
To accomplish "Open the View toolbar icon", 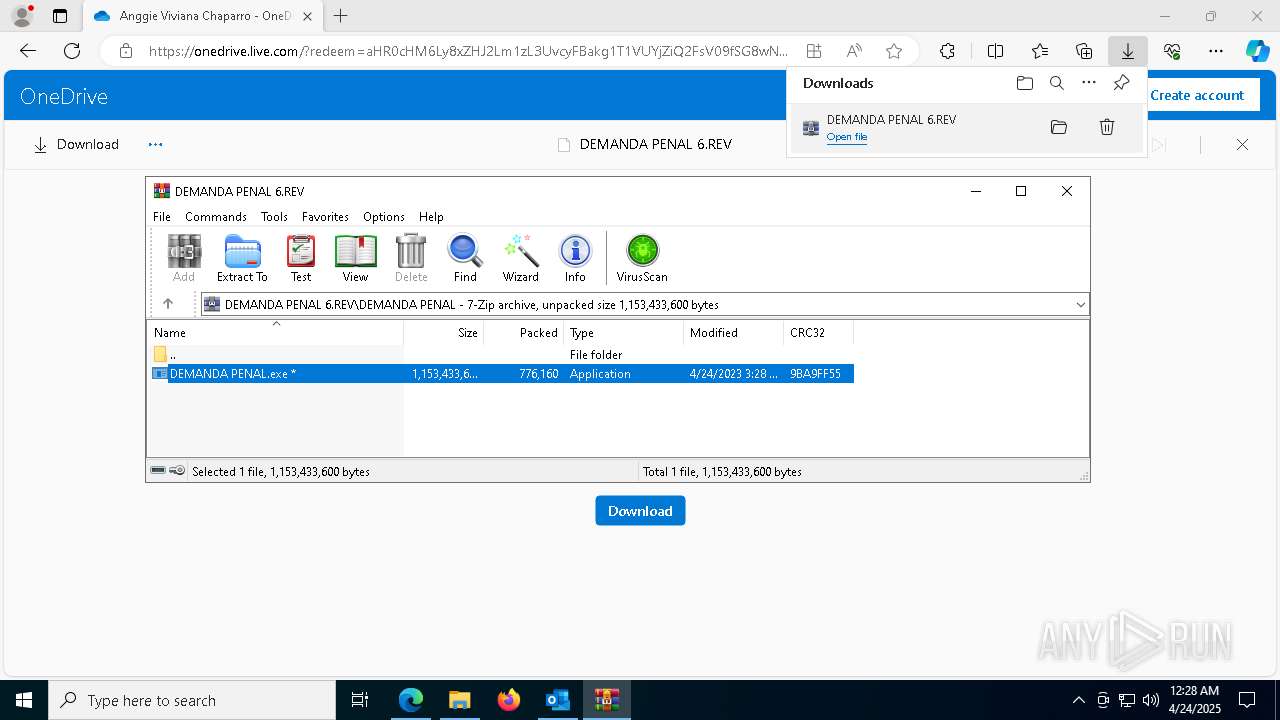I will [355, 258].
